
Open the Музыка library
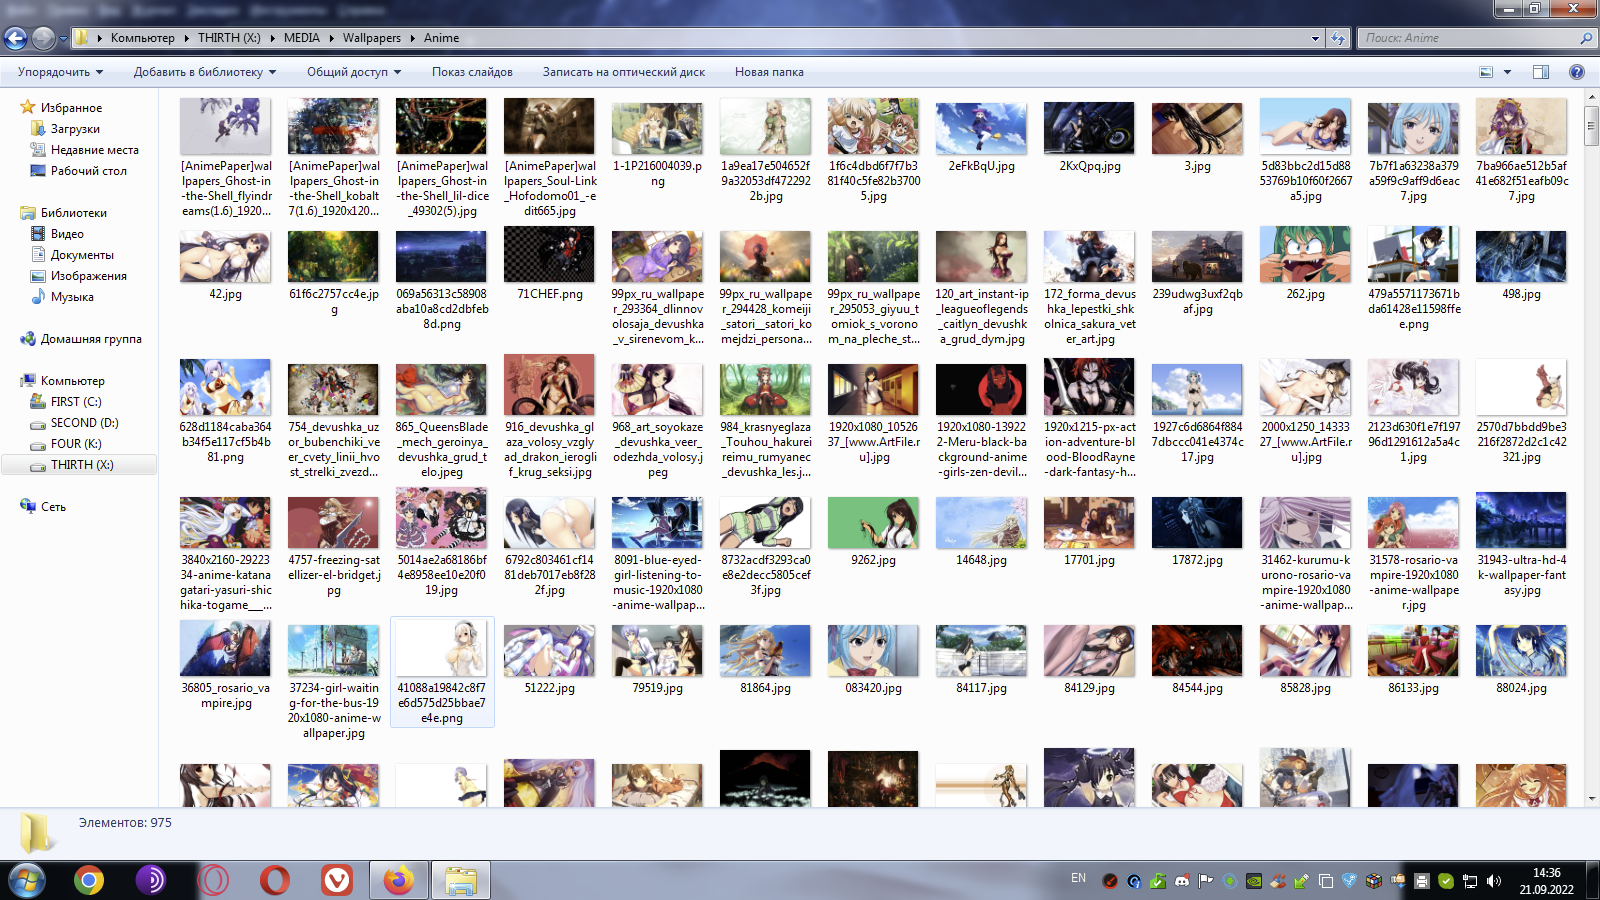click(x=72, y=297)
